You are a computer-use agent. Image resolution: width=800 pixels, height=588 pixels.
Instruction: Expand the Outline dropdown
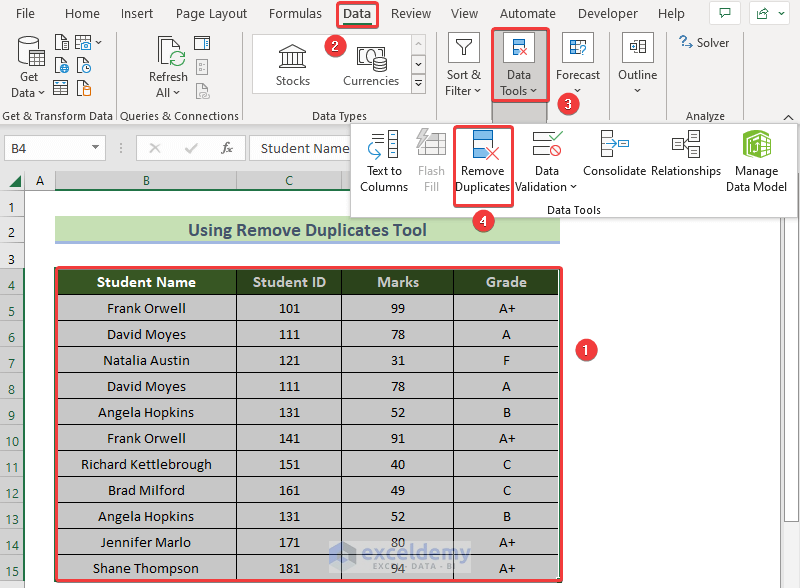tap(637, 66)
